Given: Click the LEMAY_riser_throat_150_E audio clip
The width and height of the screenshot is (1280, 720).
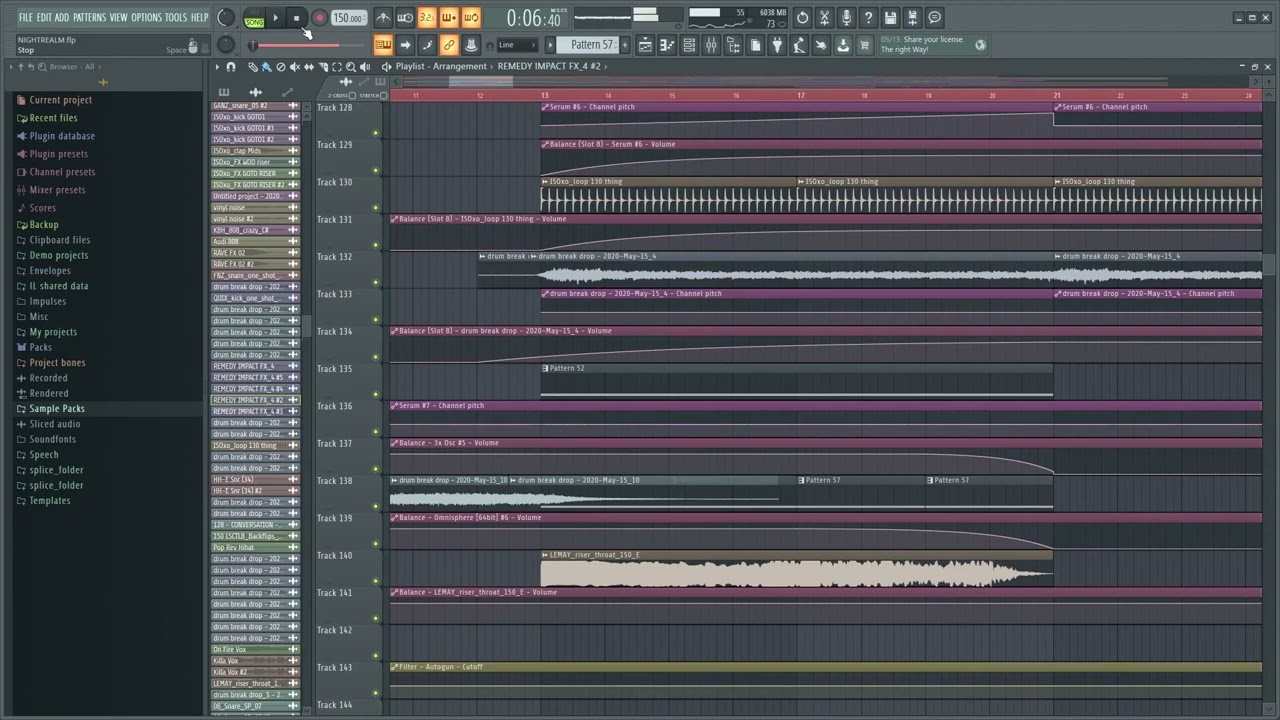Looking at the screenshot, I should 797,568.
